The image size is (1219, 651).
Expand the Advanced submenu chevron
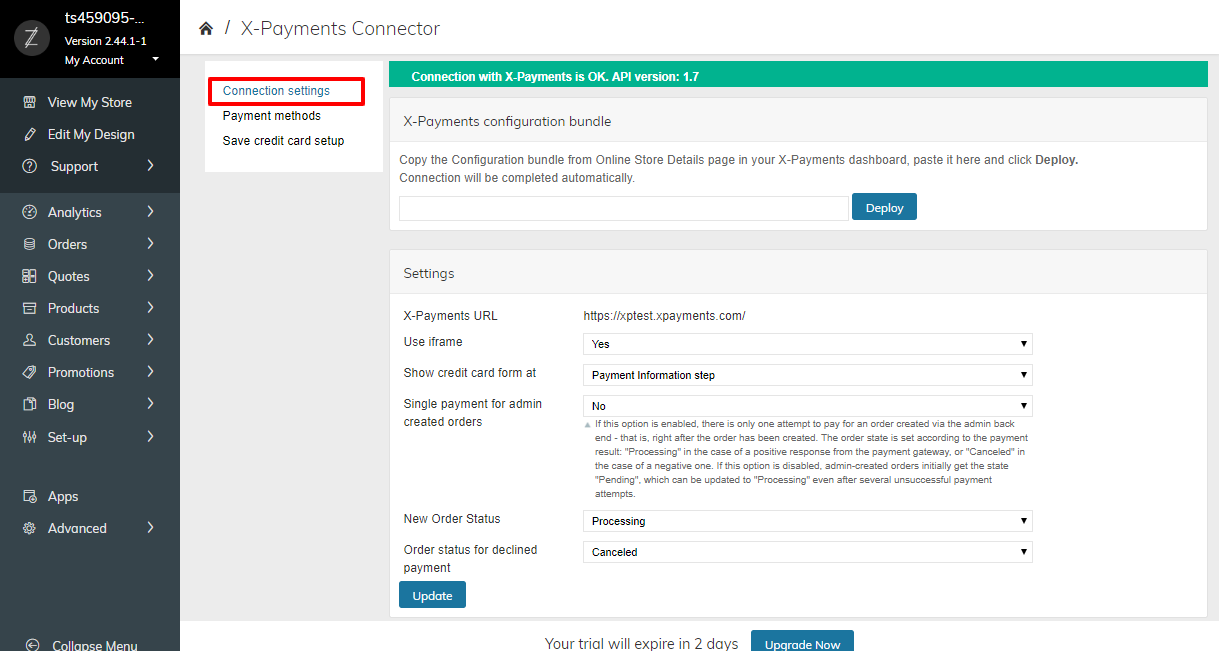pyautogui.click(x=150, y=528)
